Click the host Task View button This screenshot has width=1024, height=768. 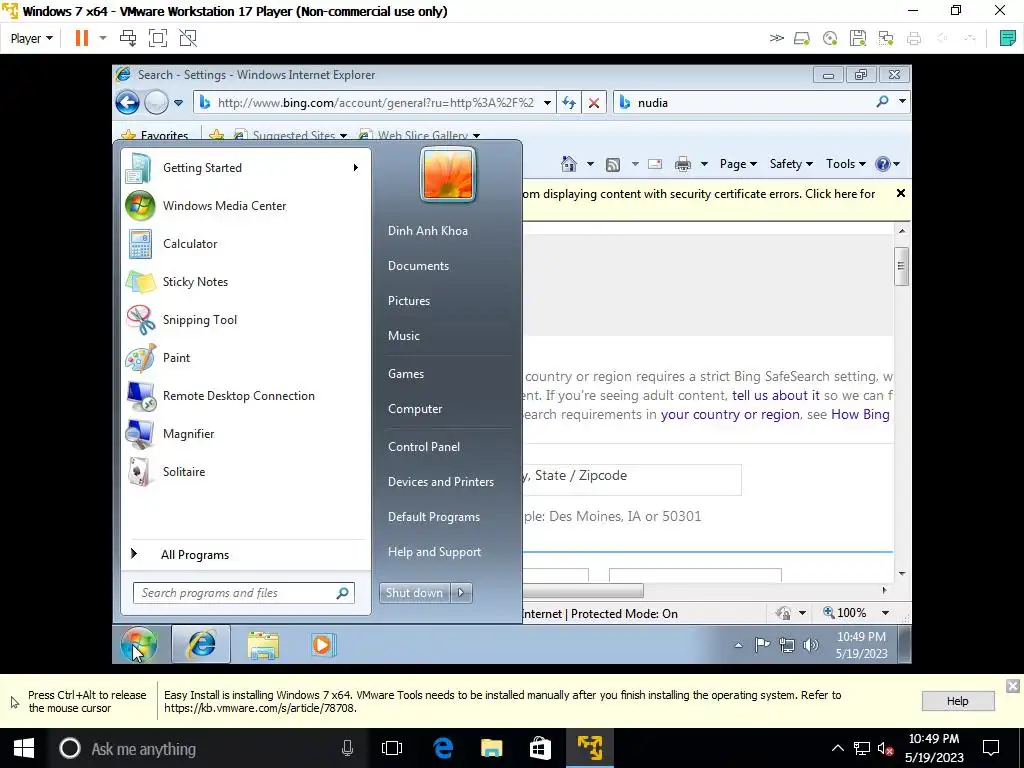point(392,748)
